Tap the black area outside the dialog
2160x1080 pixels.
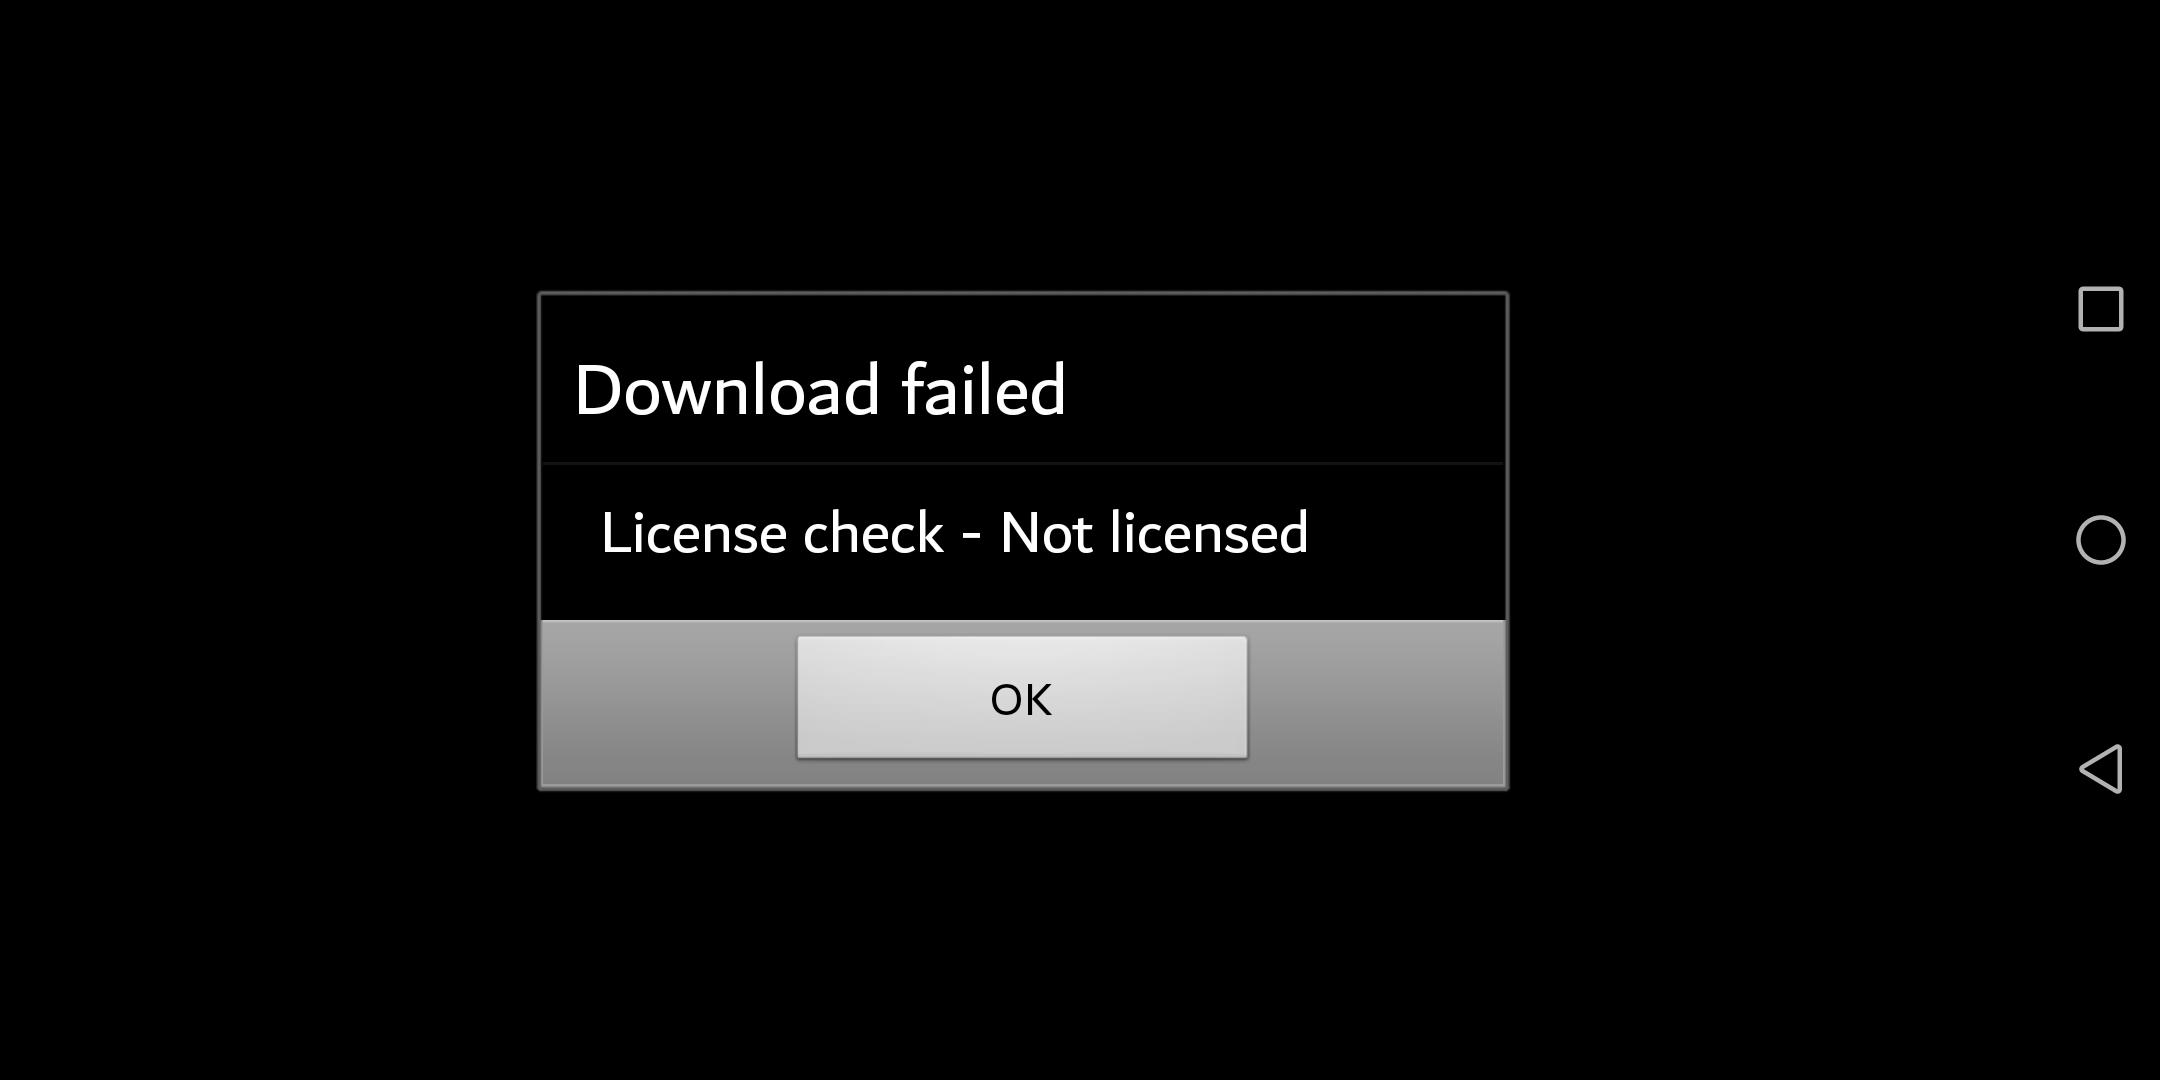(270, 540)
